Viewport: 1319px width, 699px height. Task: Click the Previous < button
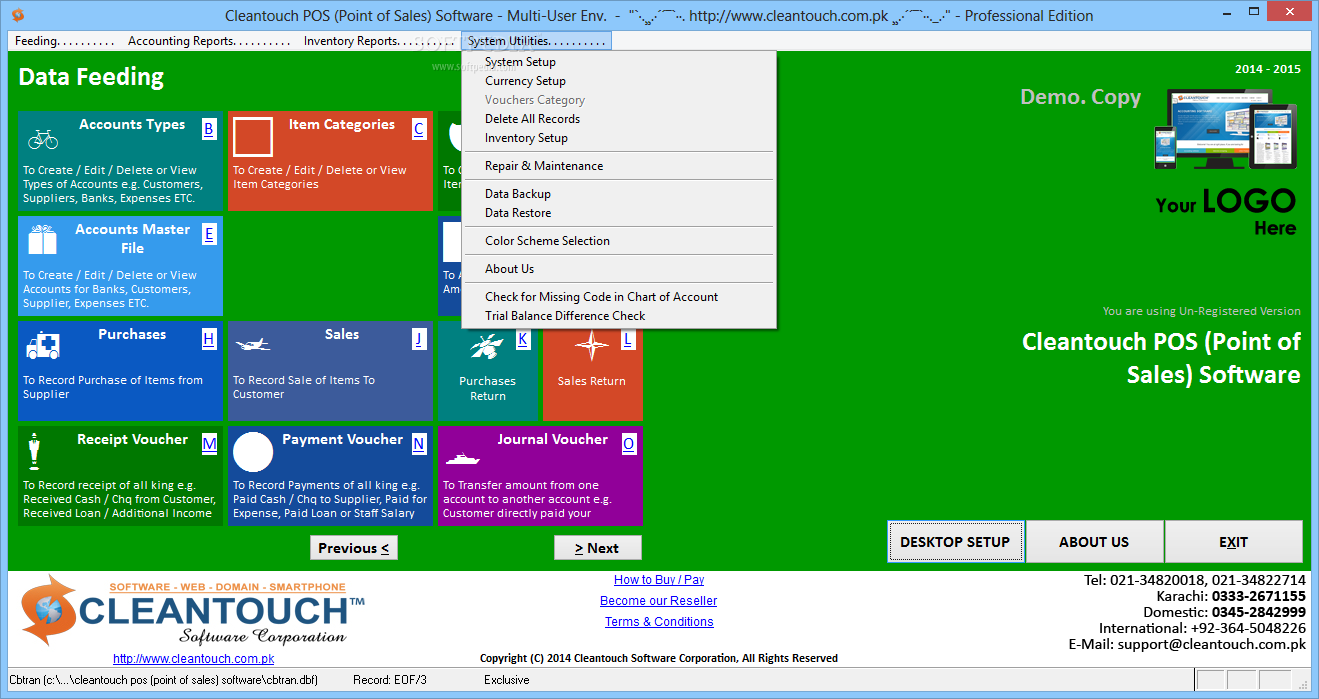[x=354, y=548]
